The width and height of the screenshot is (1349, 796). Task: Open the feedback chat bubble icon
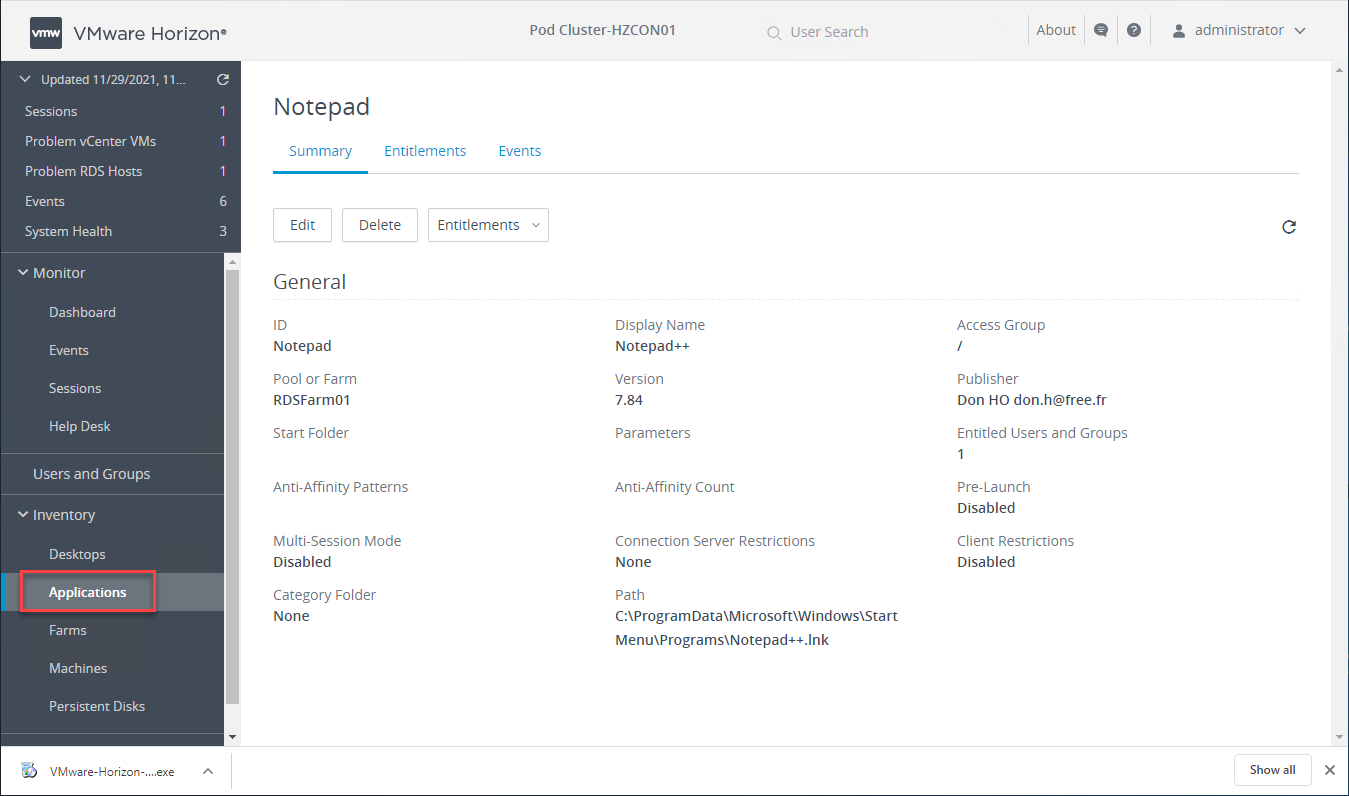(1101, 30)
